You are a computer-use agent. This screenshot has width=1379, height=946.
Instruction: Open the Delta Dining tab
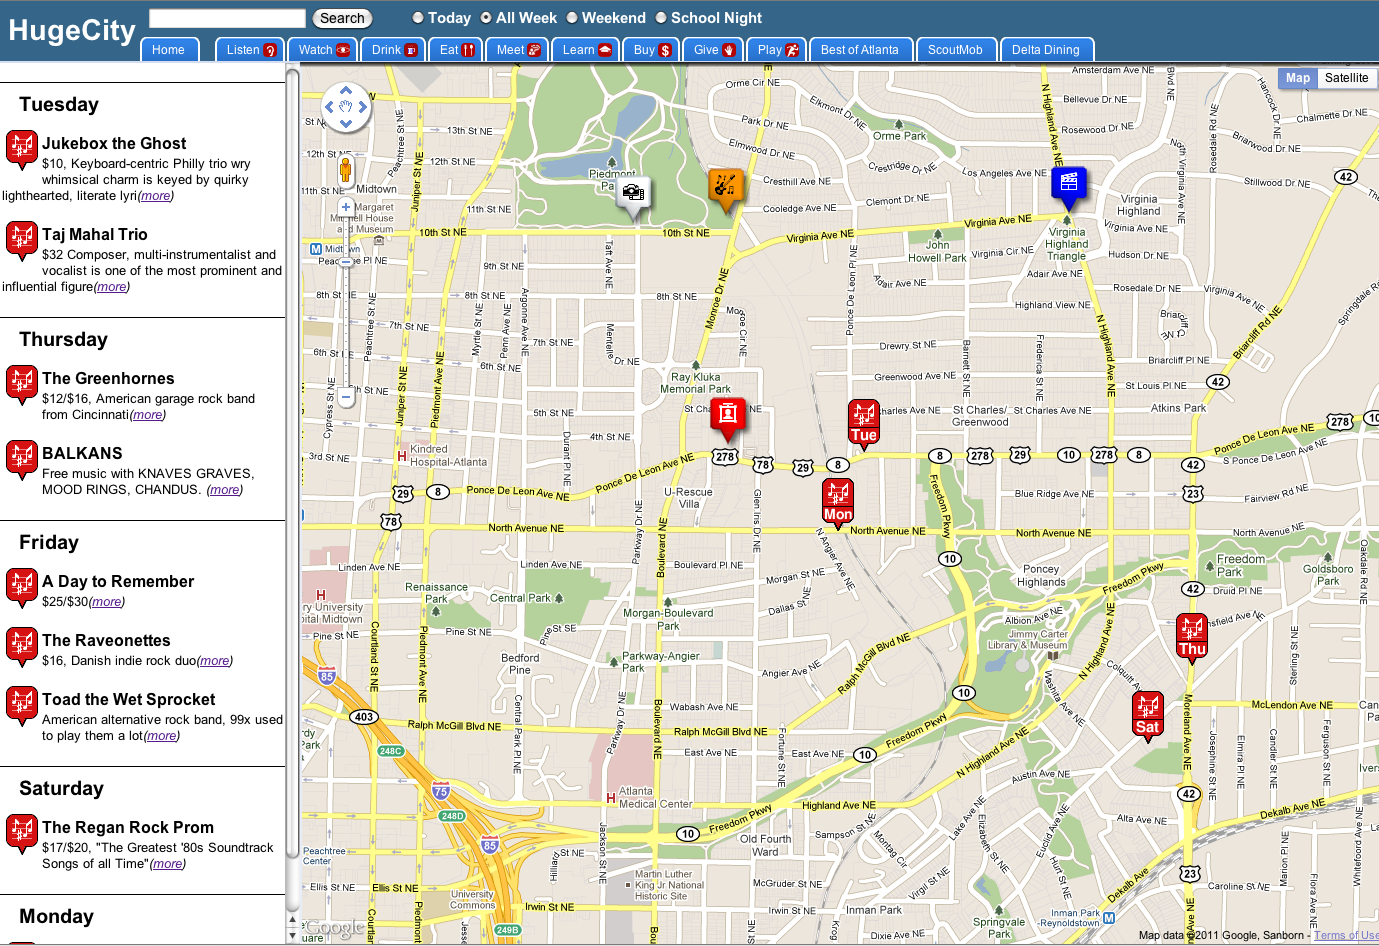(x=1046, y=50)
